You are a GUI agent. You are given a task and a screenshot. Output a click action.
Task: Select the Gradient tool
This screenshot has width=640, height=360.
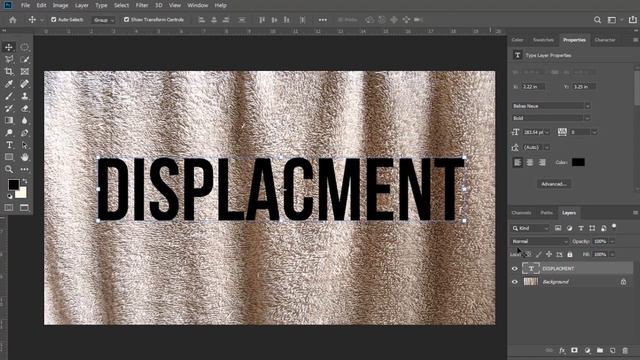tap(9, 120)
